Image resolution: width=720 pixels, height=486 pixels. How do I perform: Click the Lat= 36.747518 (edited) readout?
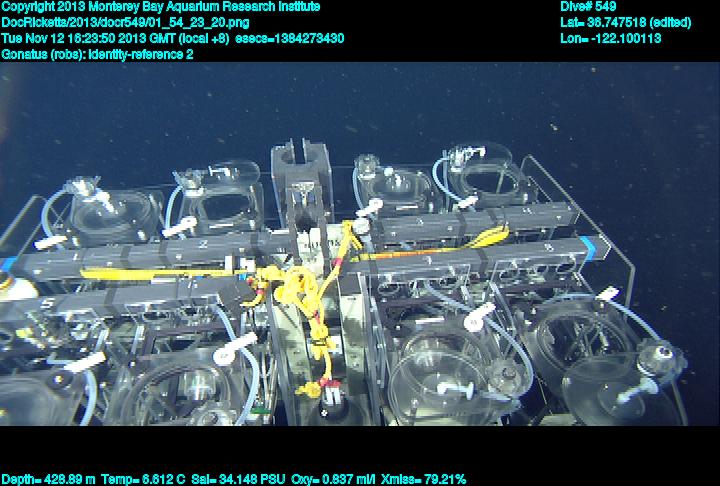tap(625, 23)
